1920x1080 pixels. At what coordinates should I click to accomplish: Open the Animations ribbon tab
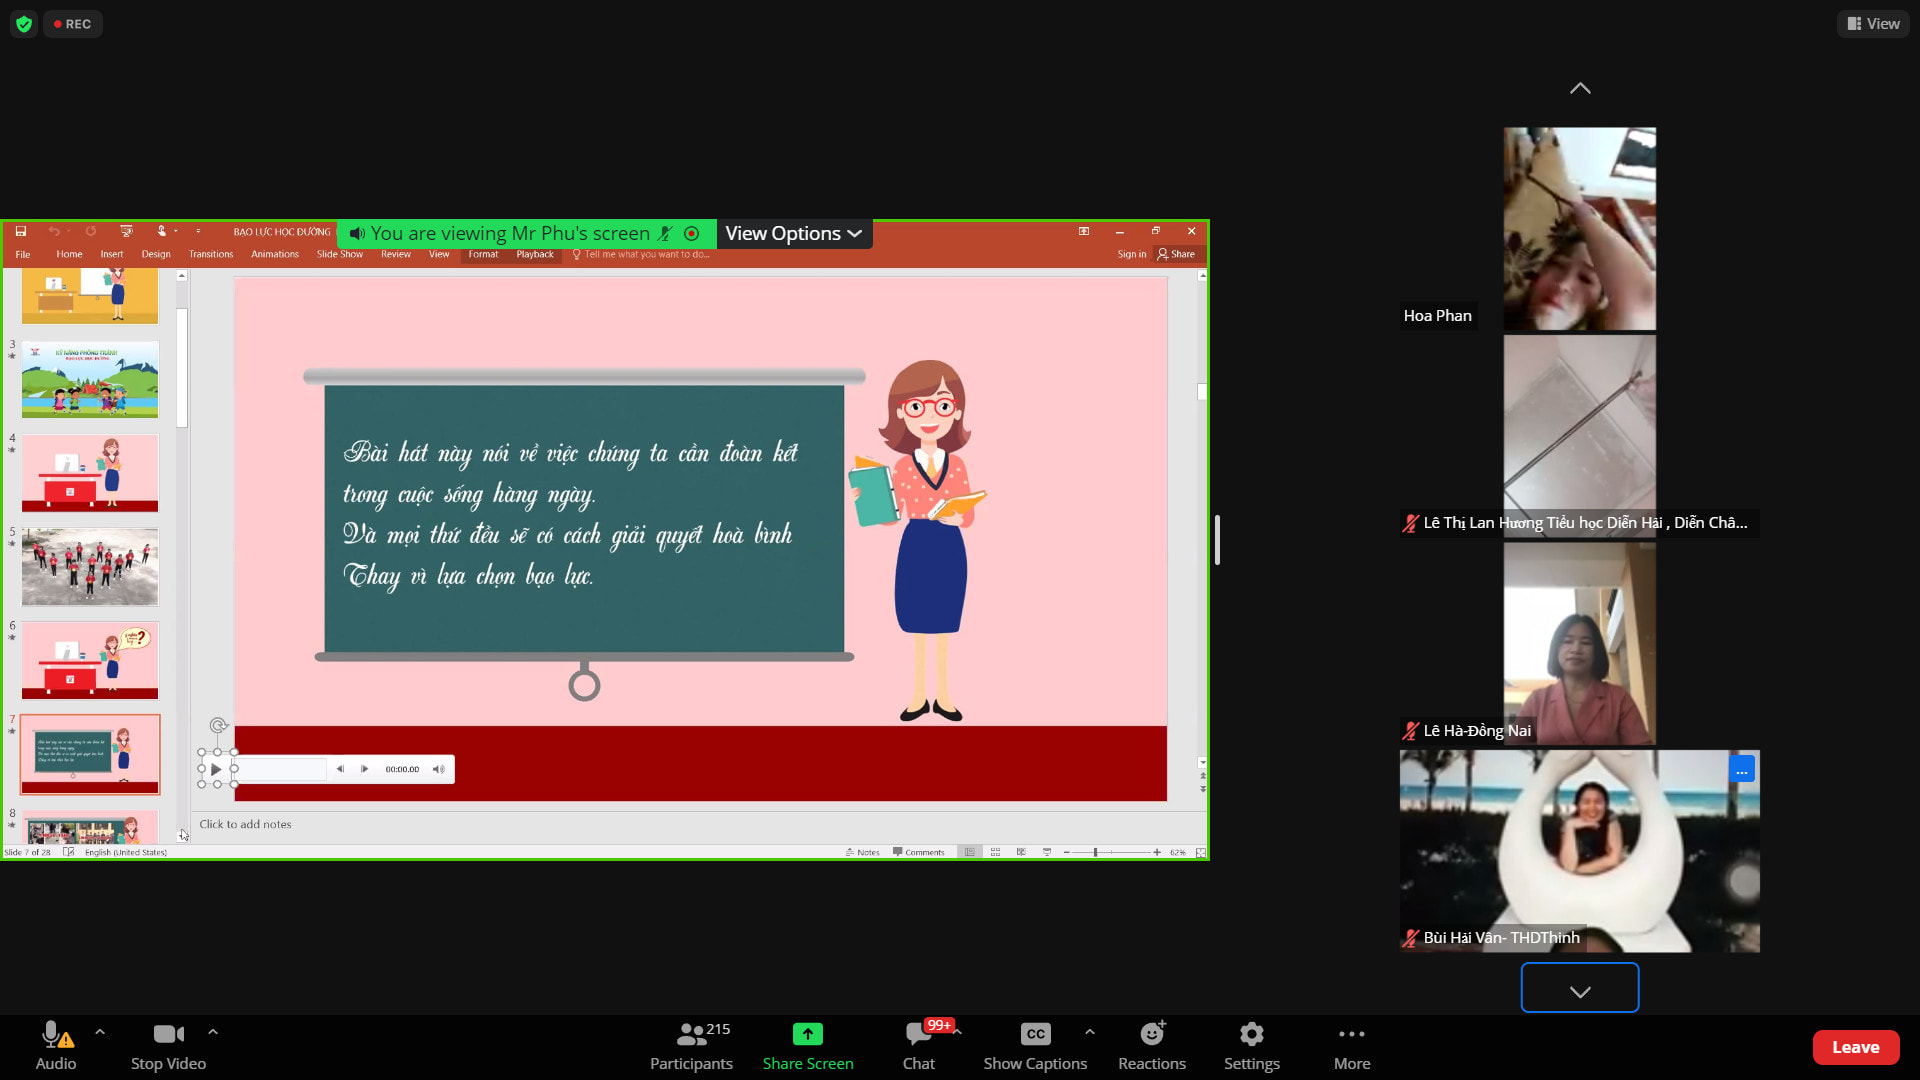(x=275, y=254)
